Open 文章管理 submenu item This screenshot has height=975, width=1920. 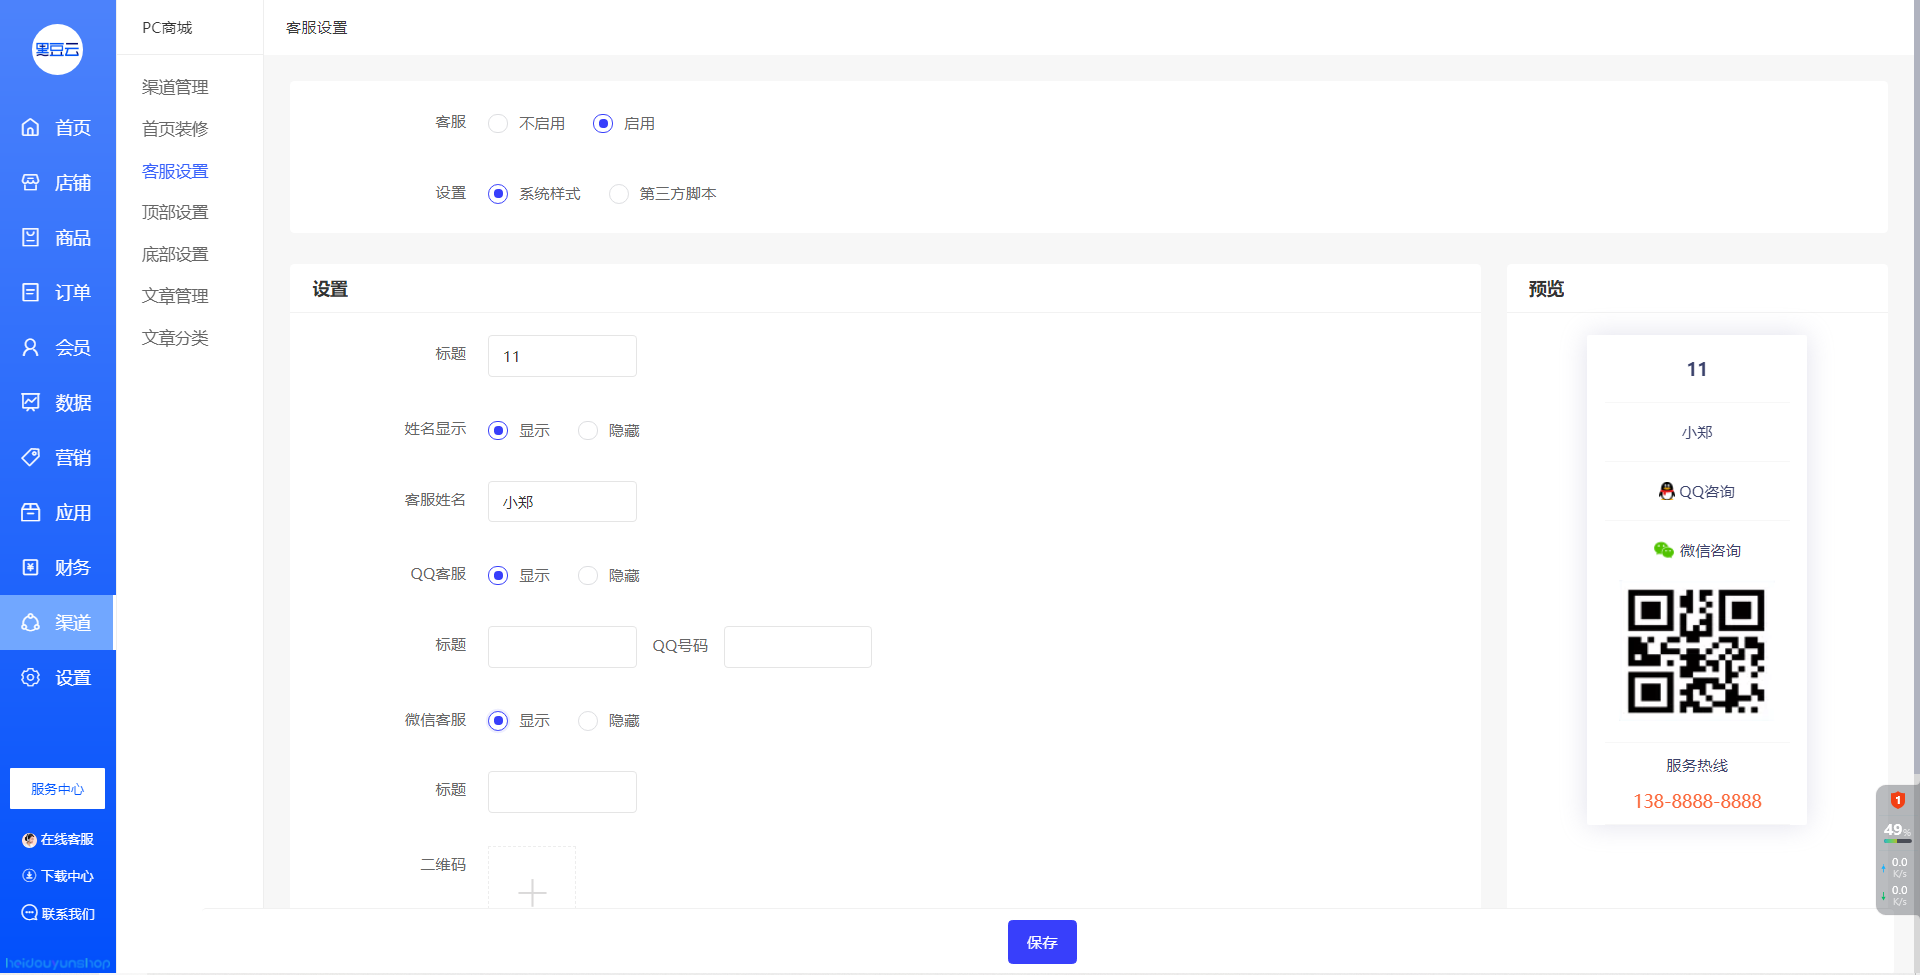(x=175, y=296)
